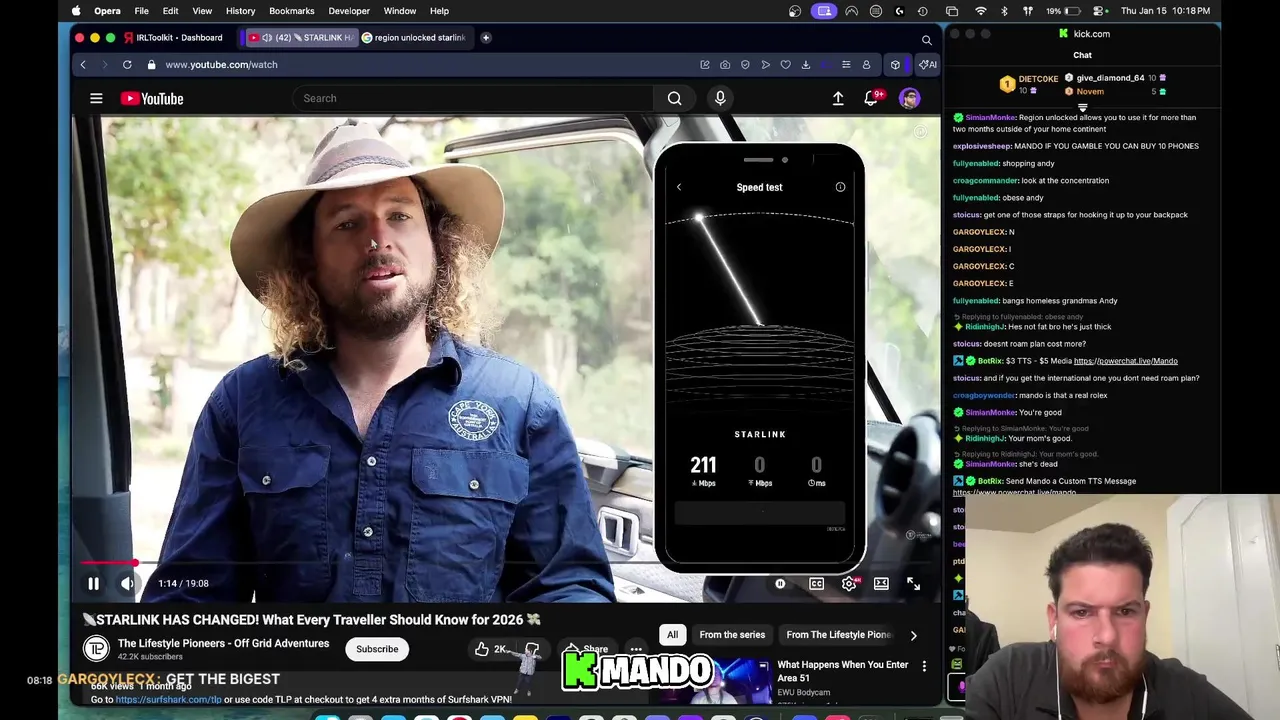Open 'What Happens When You Enter Area 51'

[x=843, y=671]
